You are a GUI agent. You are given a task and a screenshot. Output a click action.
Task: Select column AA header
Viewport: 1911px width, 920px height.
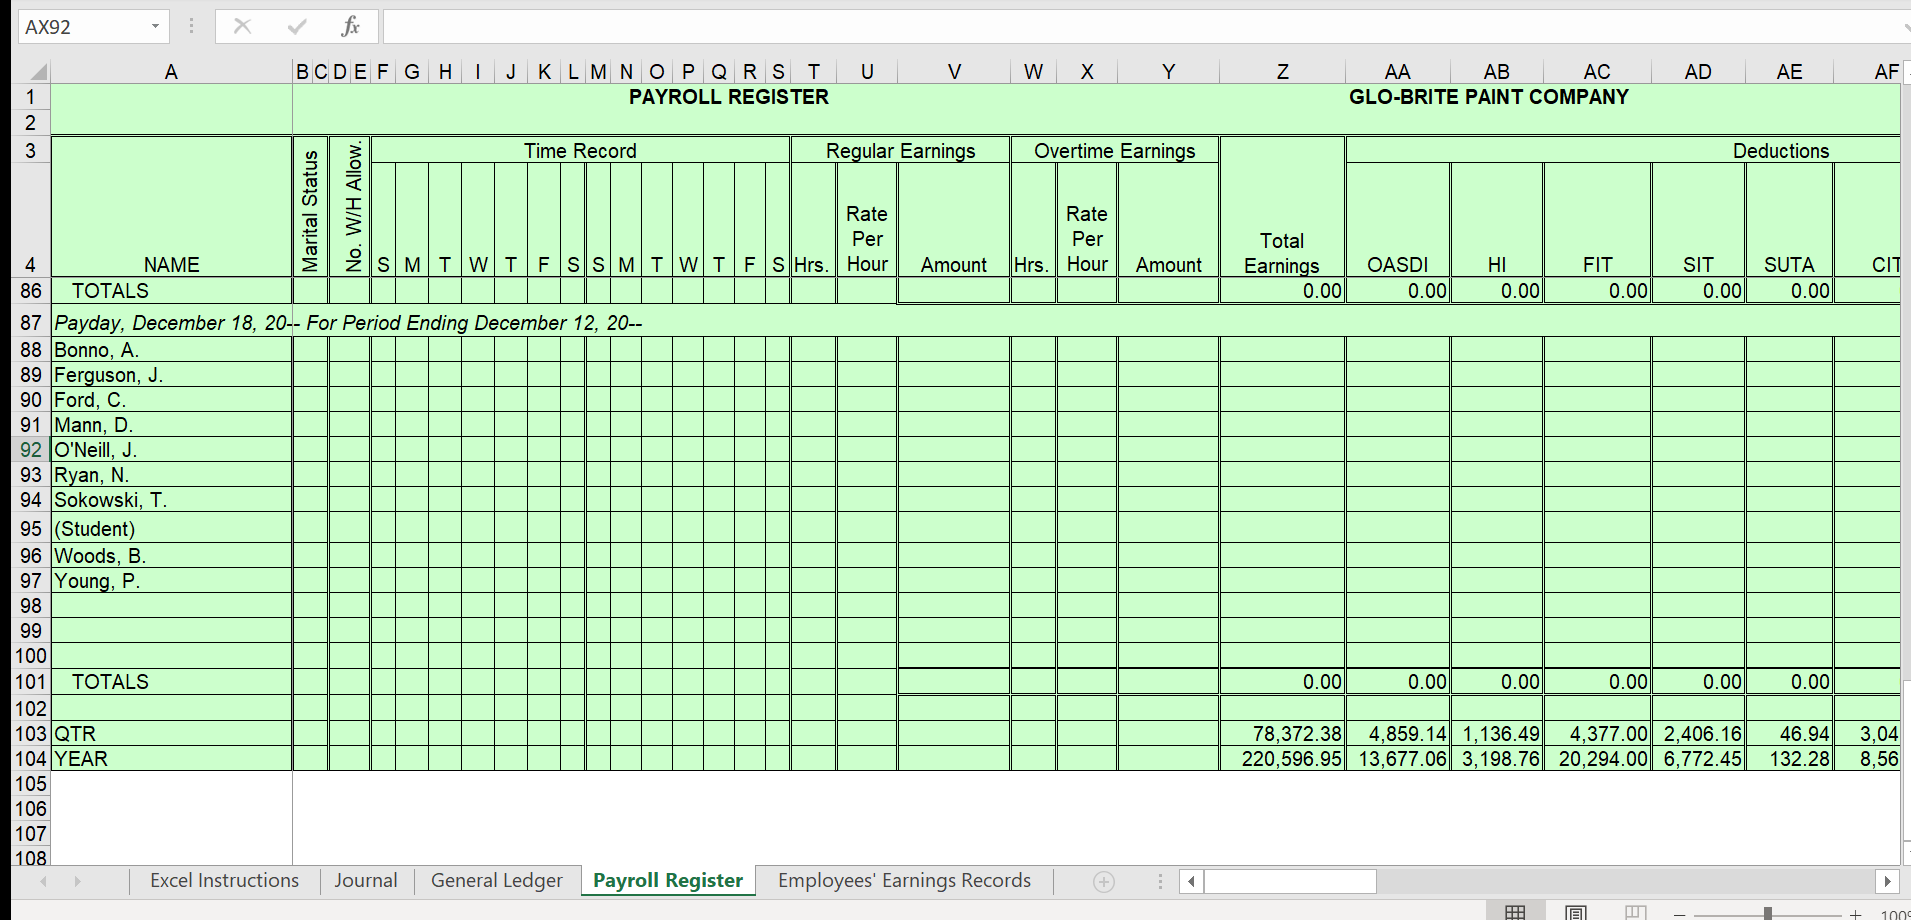click(x=1397, y=71)
